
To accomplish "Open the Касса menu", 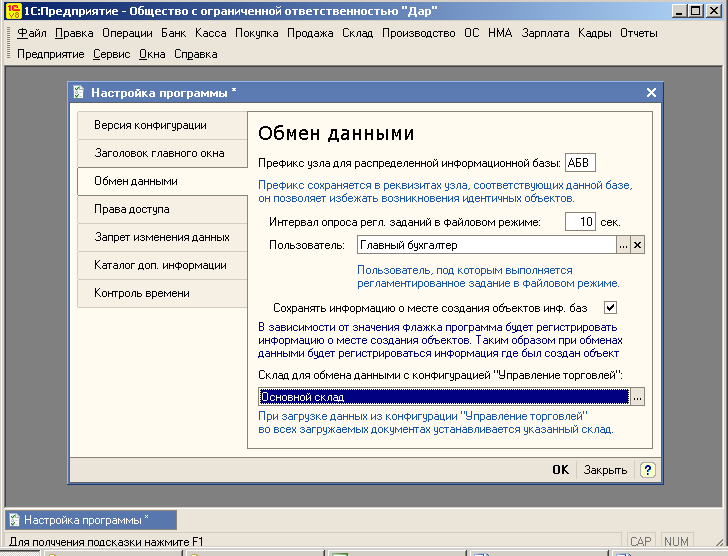I will pyautogui.click(x=210, y=33).
